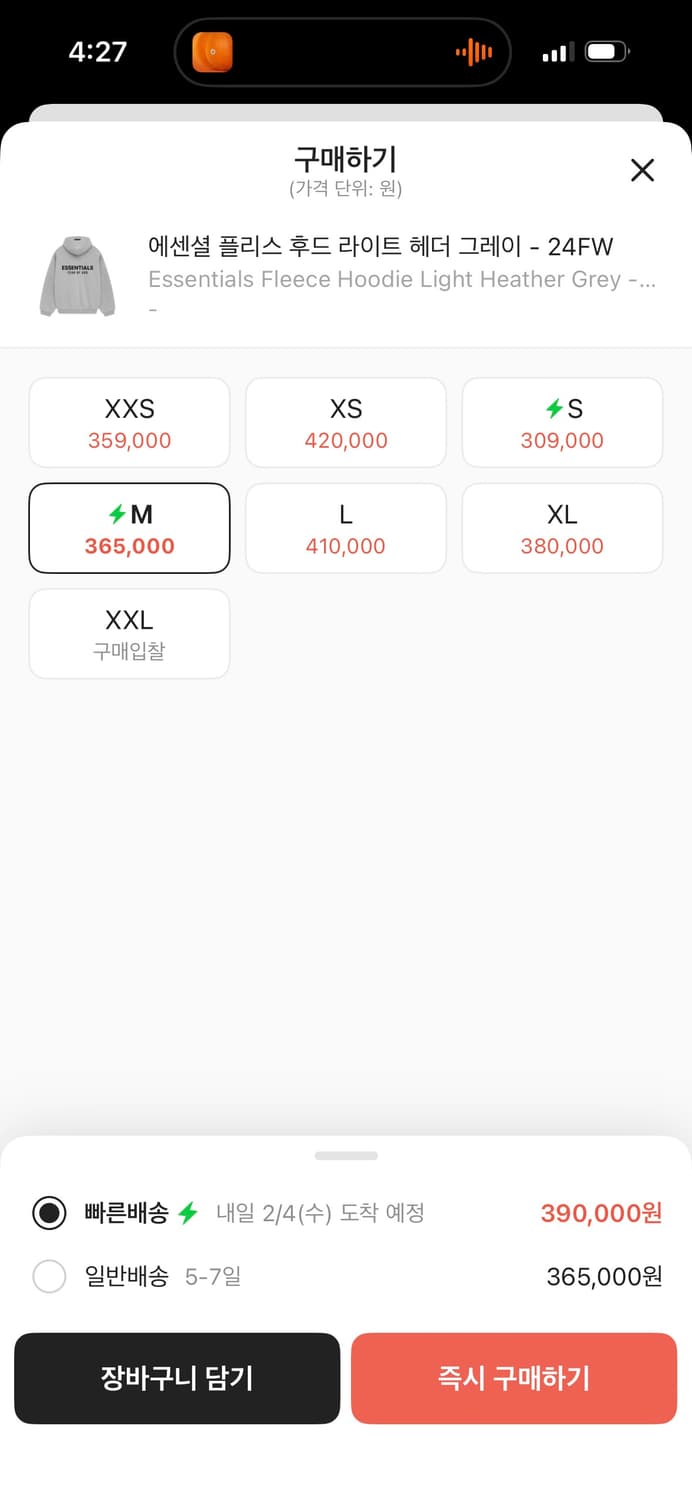
Task: Tap the 365,000원 standard delivery price
Action: pos(604,1276)
